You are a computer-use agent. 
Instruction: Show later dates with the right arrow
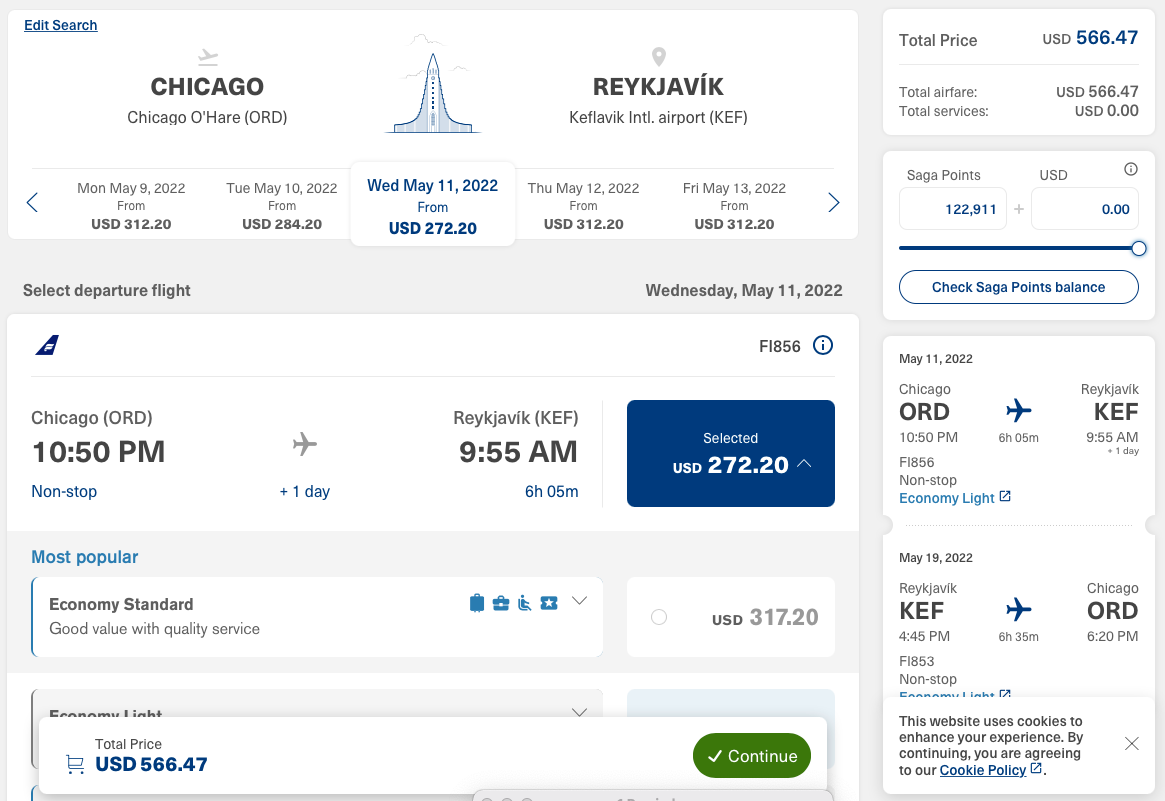[834, 202]
